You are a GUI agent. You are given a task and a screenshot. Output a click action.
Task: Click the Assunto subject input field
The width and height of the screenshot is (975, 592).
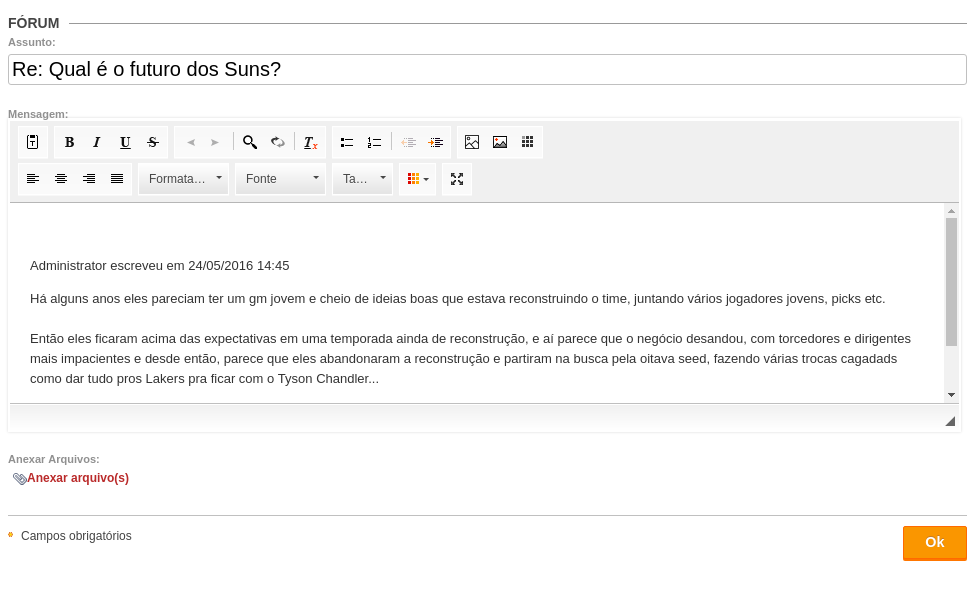487,70
